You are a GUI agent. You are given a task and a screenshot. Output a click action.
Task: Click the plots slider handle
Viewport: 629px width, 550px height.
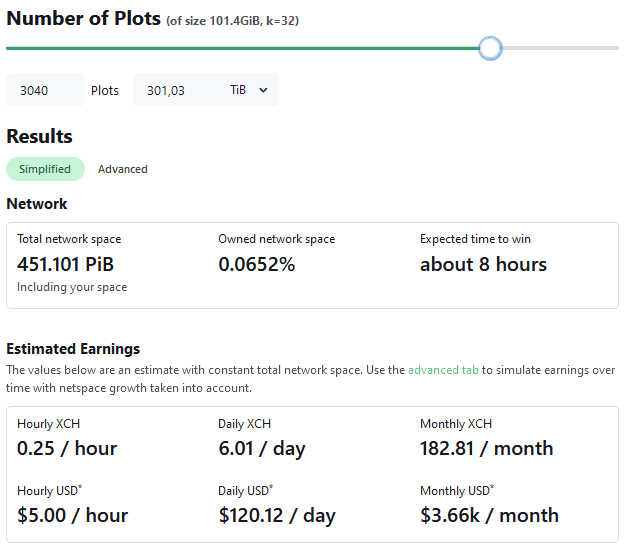tap(490, 48)
